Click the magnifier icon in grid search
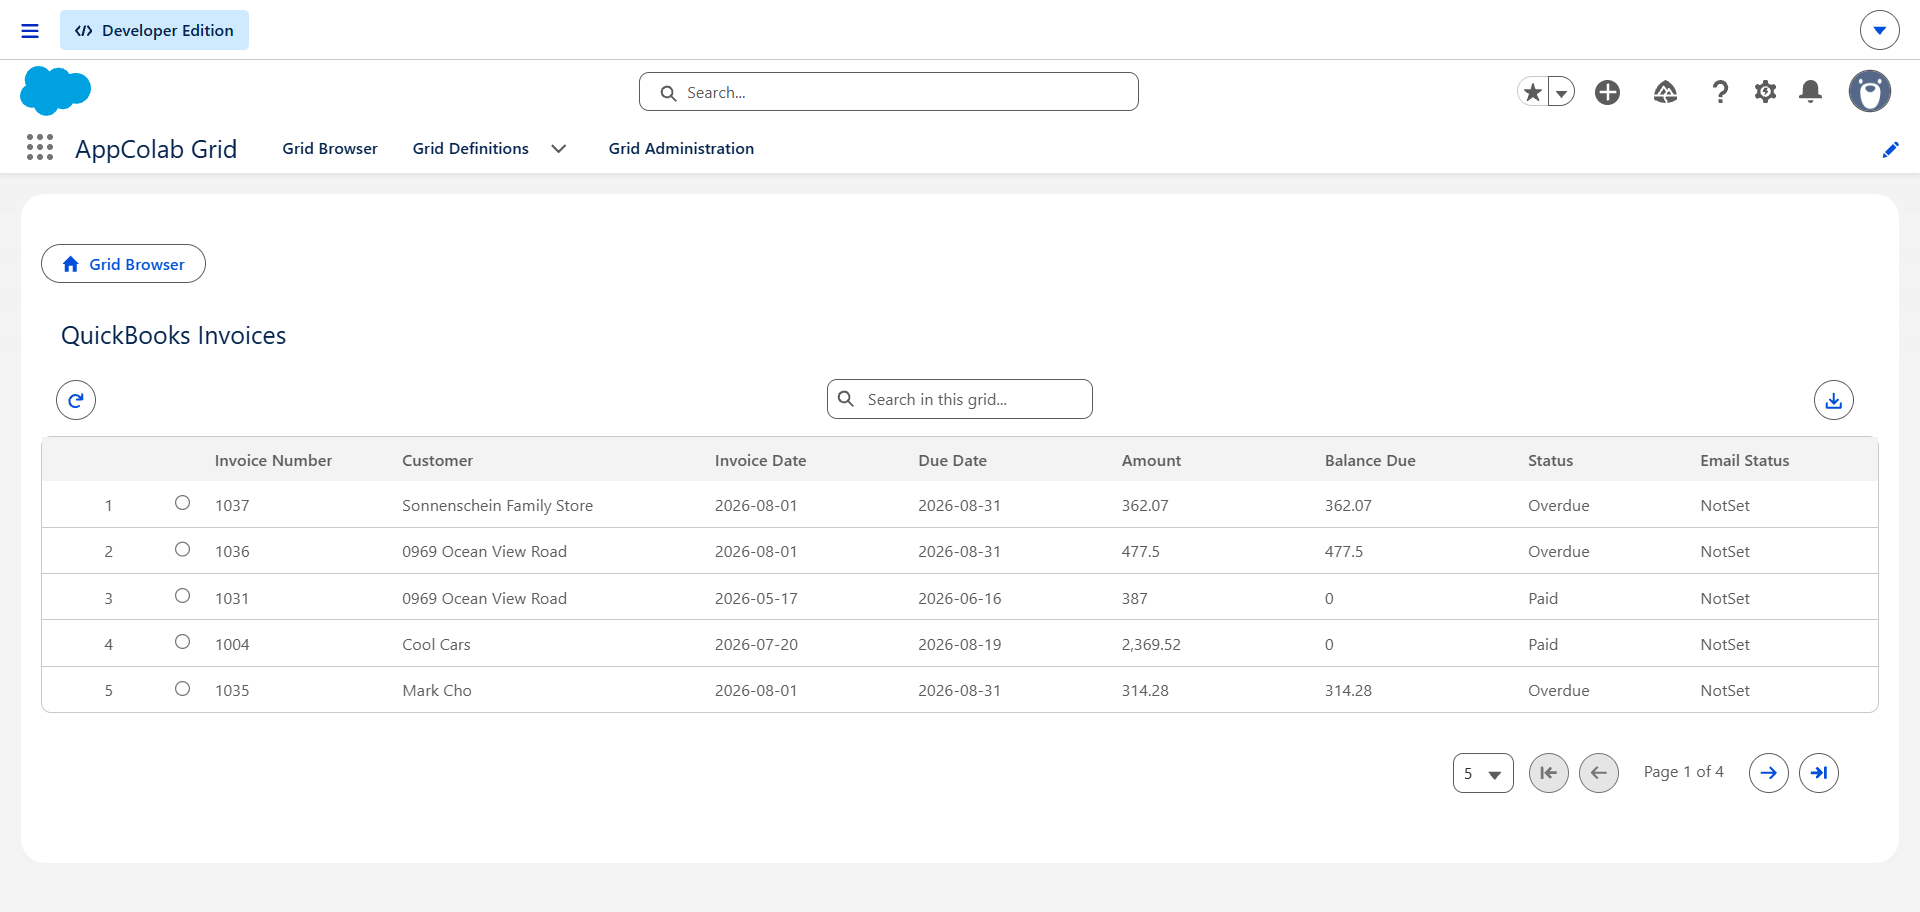 pos(846,399)
